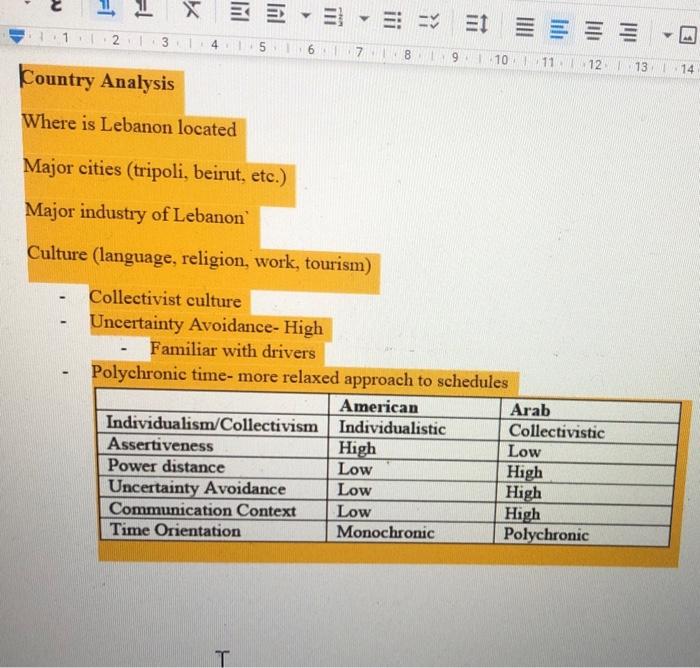700x668 pixels.
Task: Select the highlighted left align icon
Action: pos(559,29)
